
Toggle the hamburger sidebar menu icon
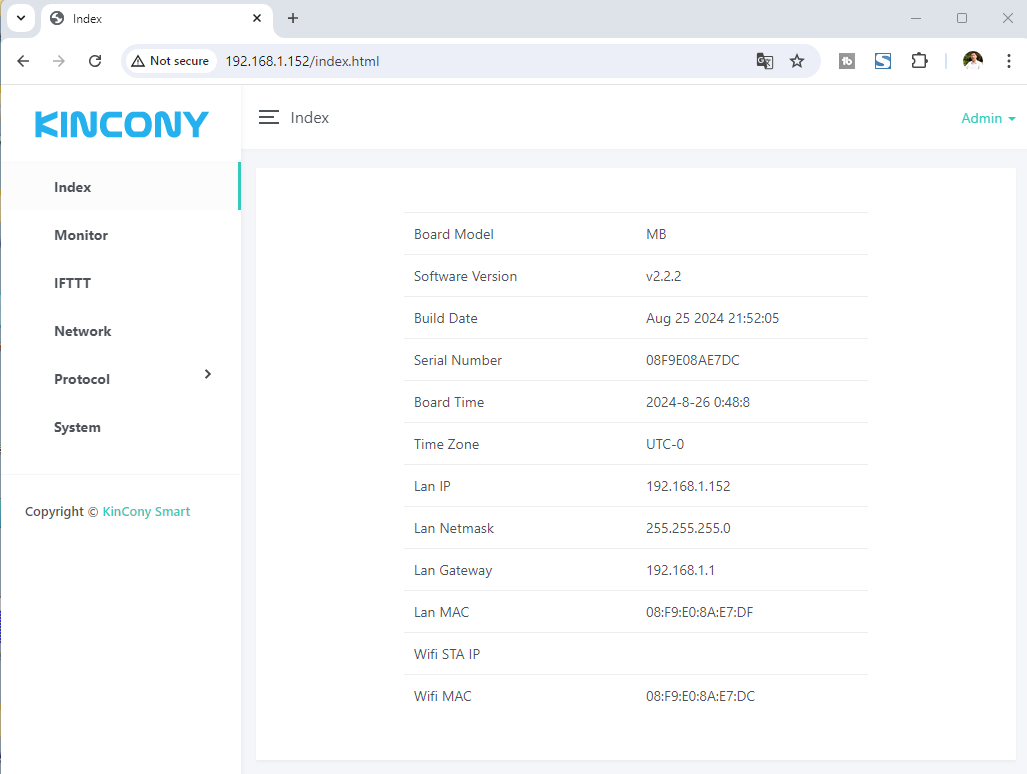pos(268,118)
